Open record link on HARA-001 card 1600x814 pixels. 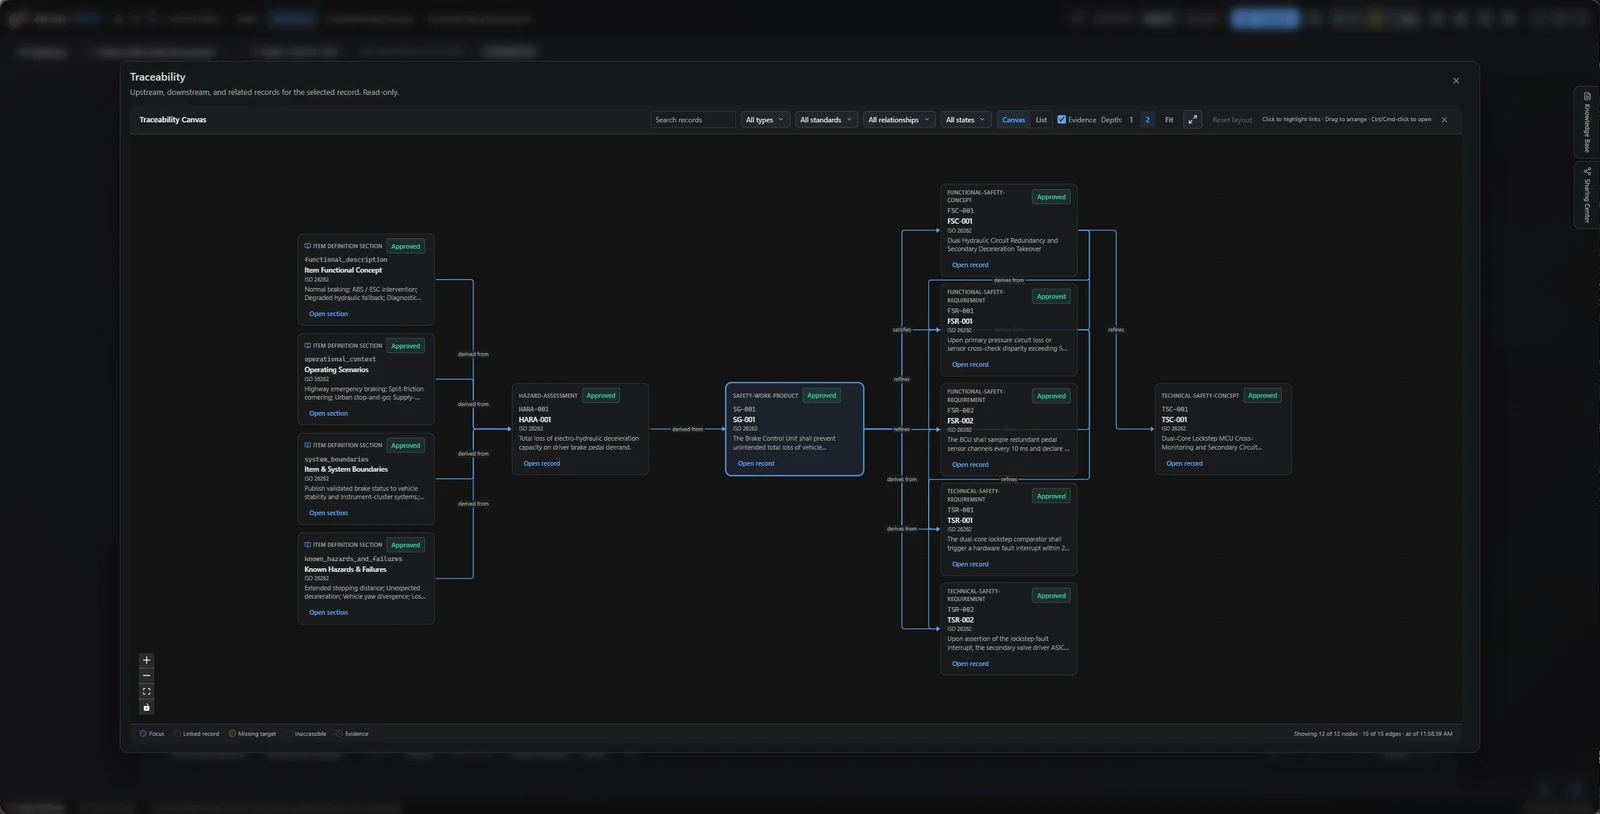coord(542,463)
